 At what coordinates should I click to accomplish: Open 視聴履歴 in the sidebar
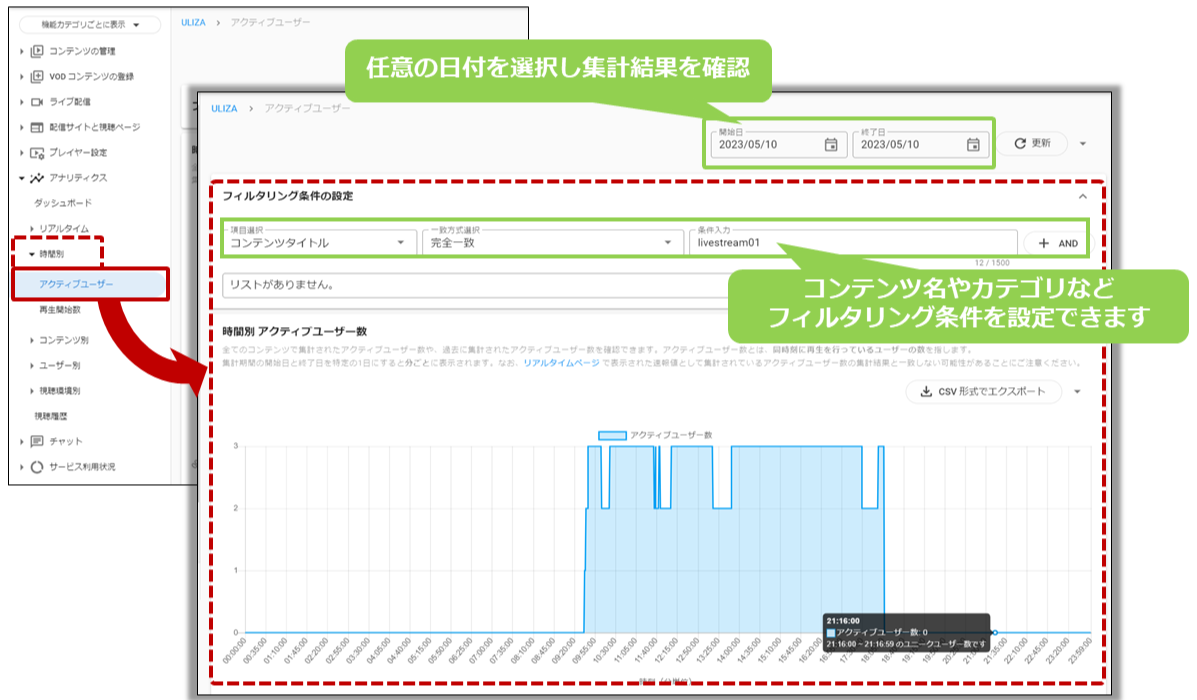tap(50, 416)
